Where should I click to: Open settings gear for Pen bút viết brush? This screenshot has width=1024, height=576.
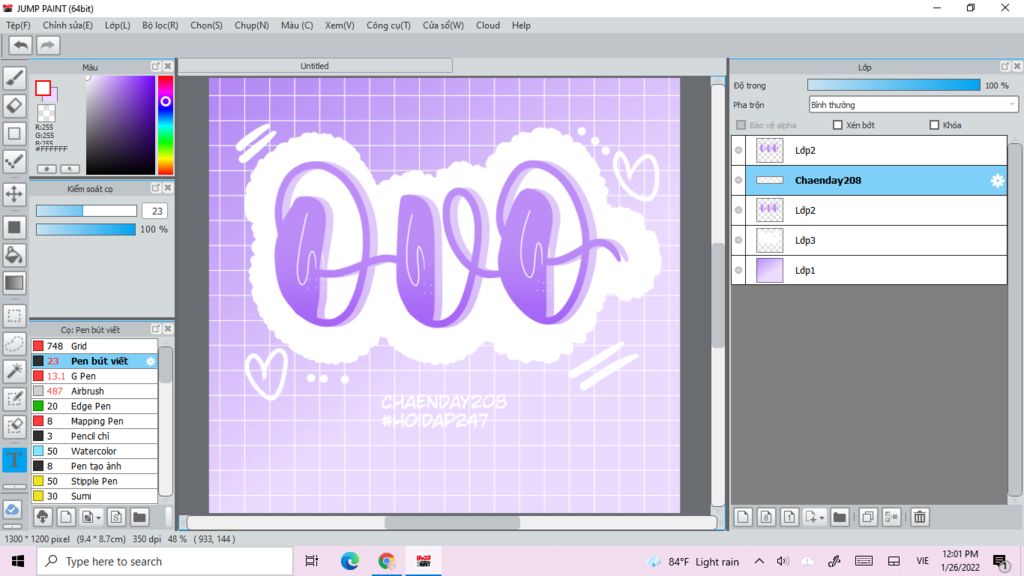150,361
